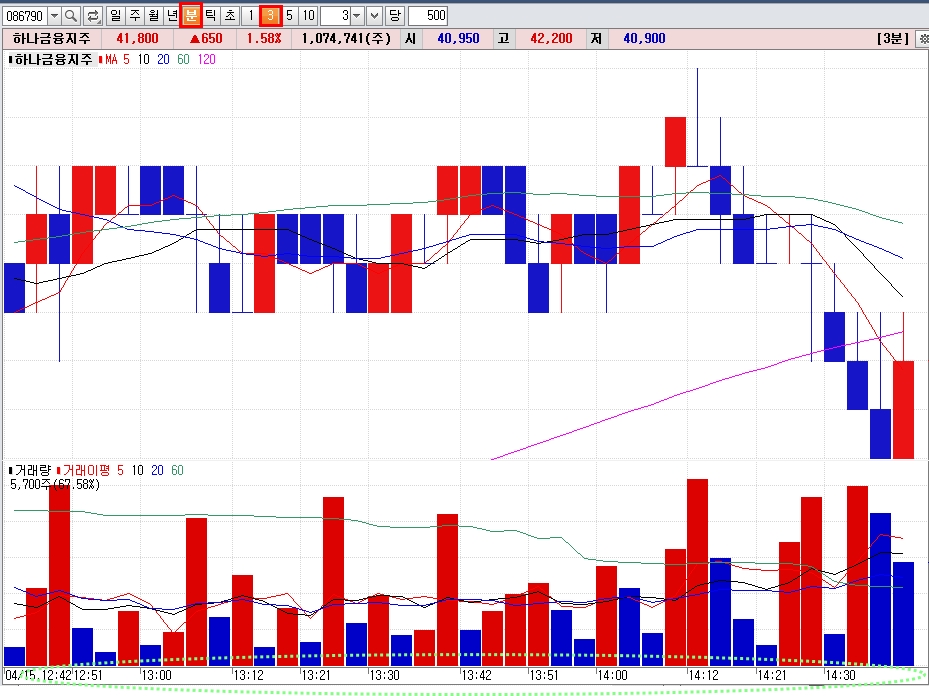Click the stock code field showing 086790

[24, 15]
